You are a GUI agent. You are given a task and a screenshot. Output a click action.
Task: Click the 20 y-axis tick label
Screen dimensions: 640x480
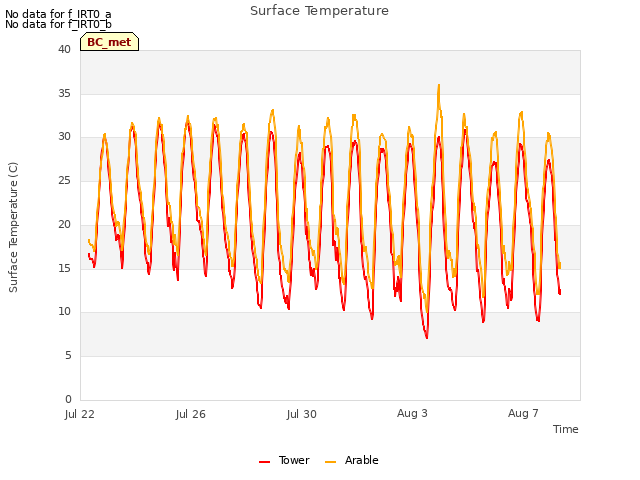tap(64, 224)
